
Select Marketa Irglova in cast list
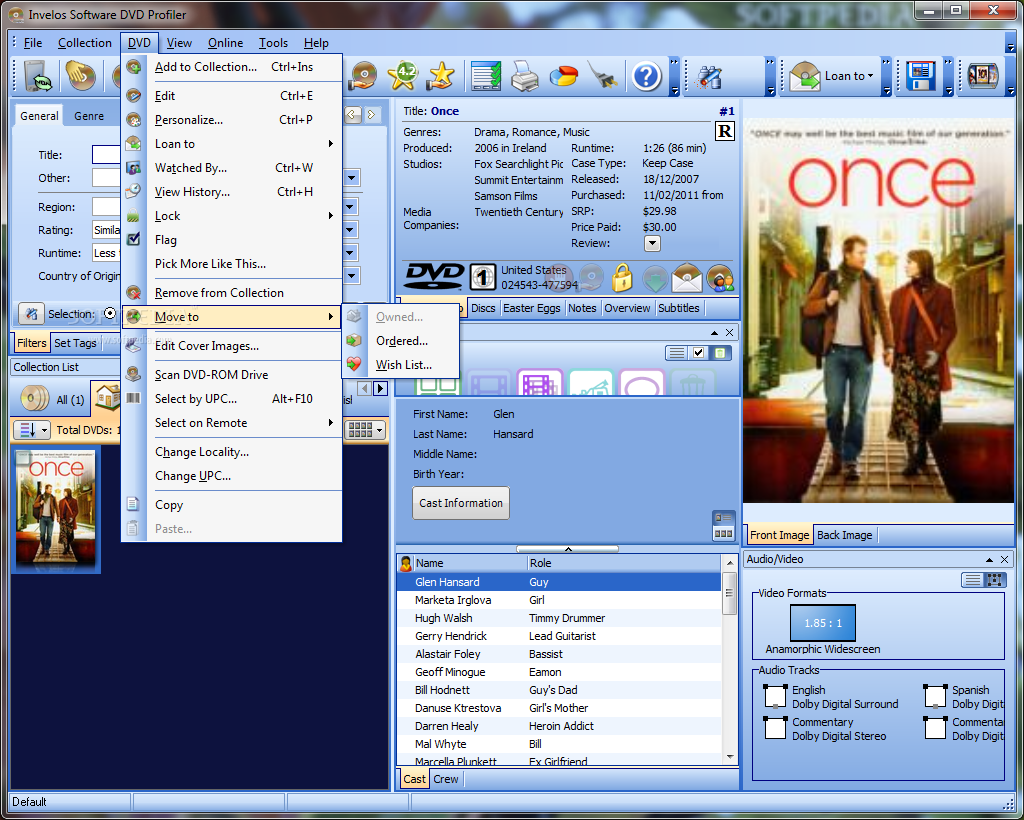pos(558,600)
